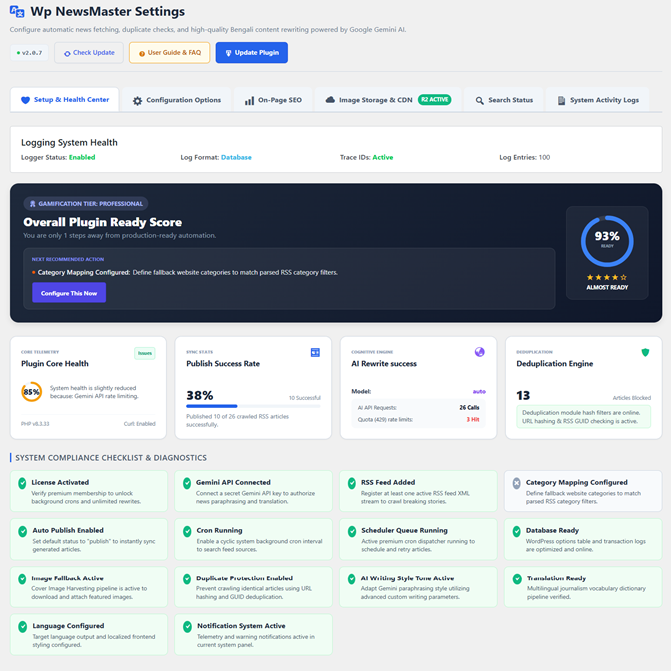
Task: Click the X icon for Category Mapping Configured
Action: [517, 484]
